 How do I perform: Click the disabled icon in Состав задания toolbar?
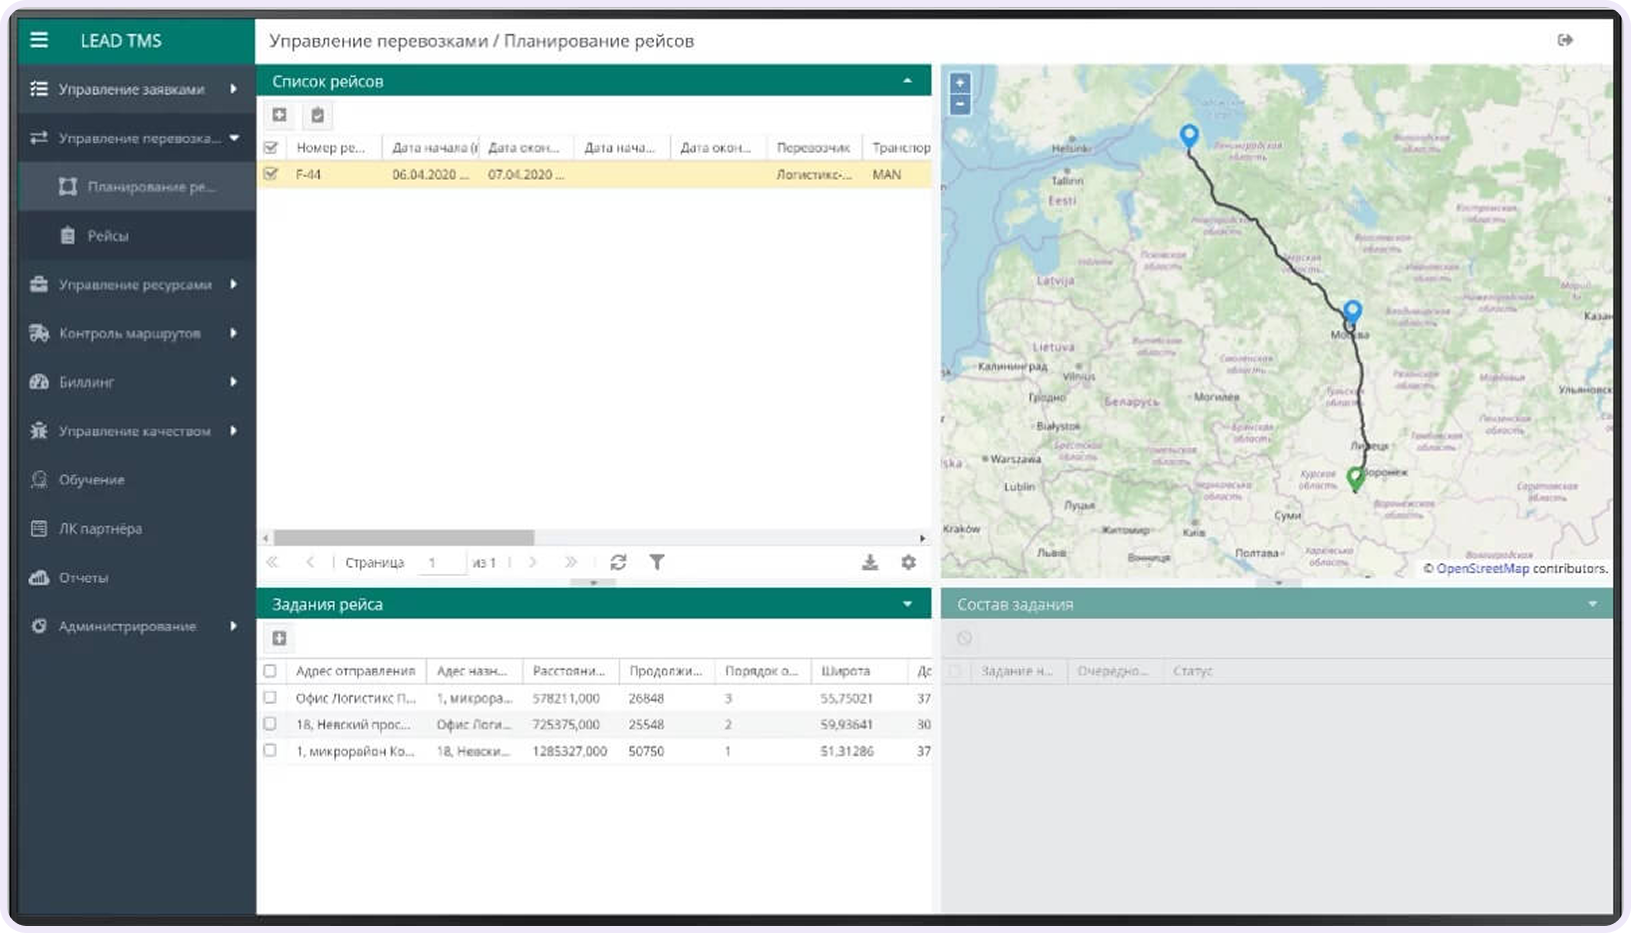coord(964,638)
